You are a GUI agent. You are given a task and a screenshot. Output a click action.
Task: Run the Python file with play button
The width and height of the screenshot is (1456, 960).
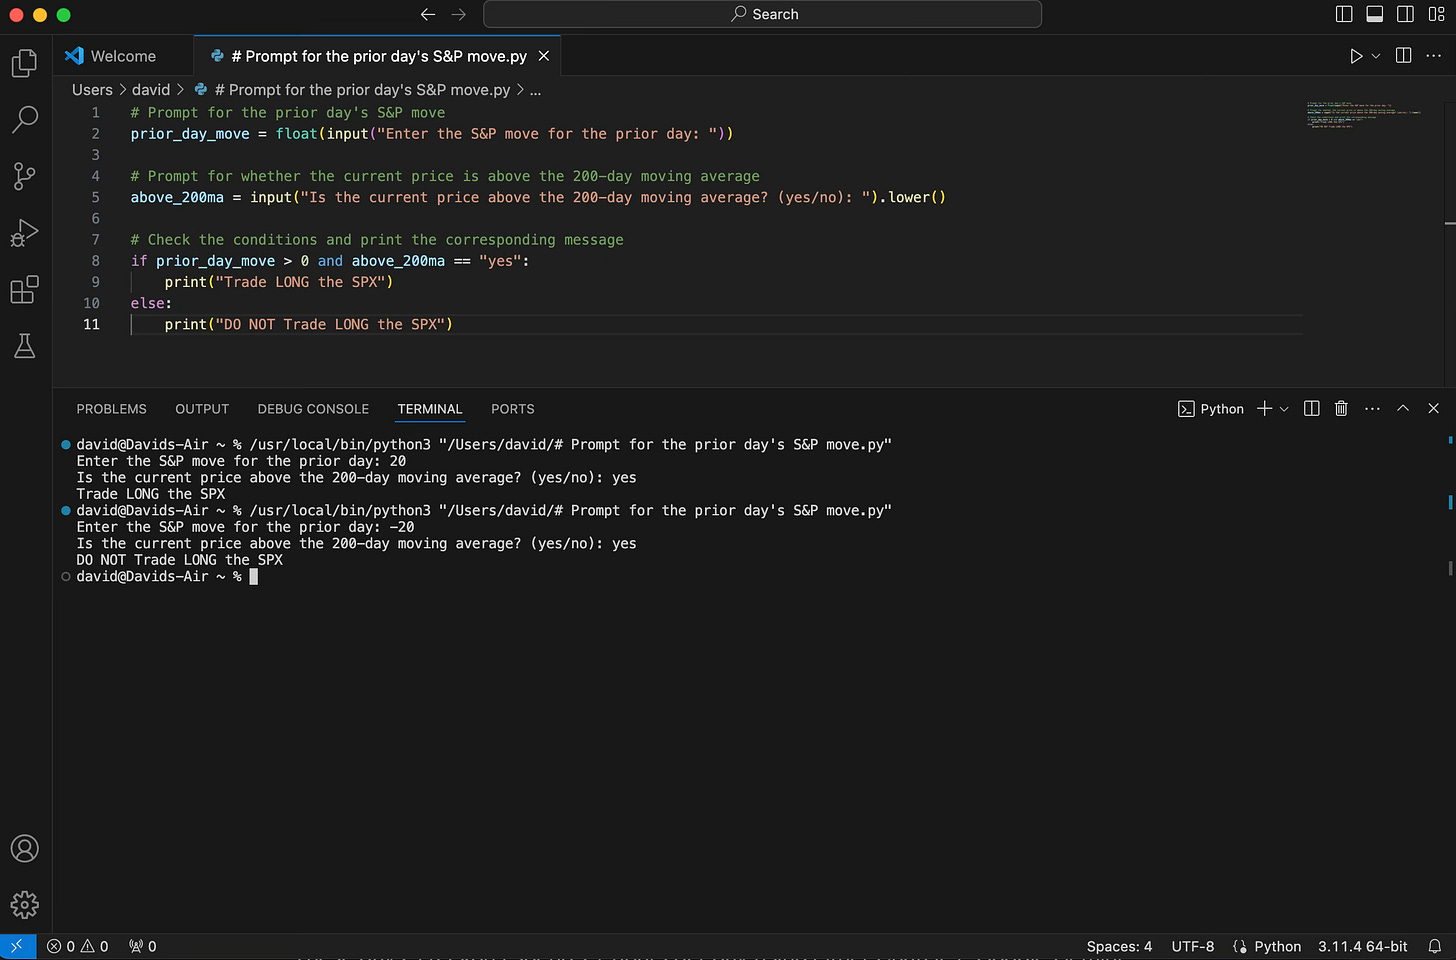click(1356, 56)
